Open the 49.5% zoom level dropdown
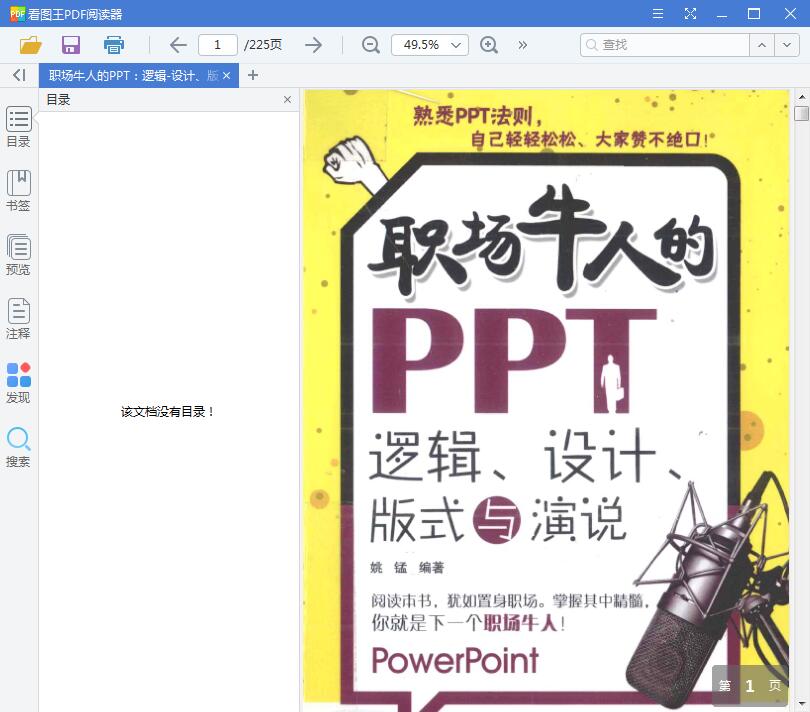Image resolution: width=810 pixels, height=712 pixels. (x=430, y=45)
